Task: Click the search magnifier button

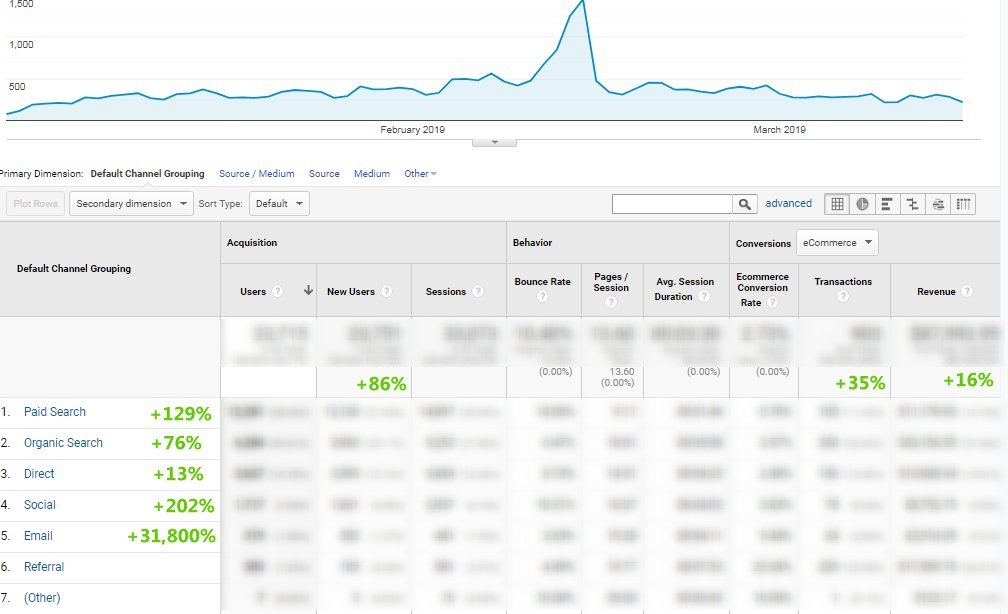Action: 745,204
